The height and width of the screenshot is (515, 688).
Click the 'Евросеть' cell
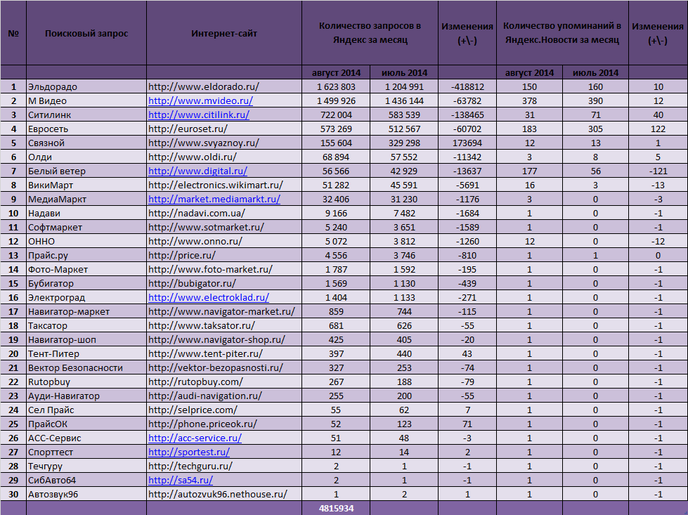(x=86, y=129)
